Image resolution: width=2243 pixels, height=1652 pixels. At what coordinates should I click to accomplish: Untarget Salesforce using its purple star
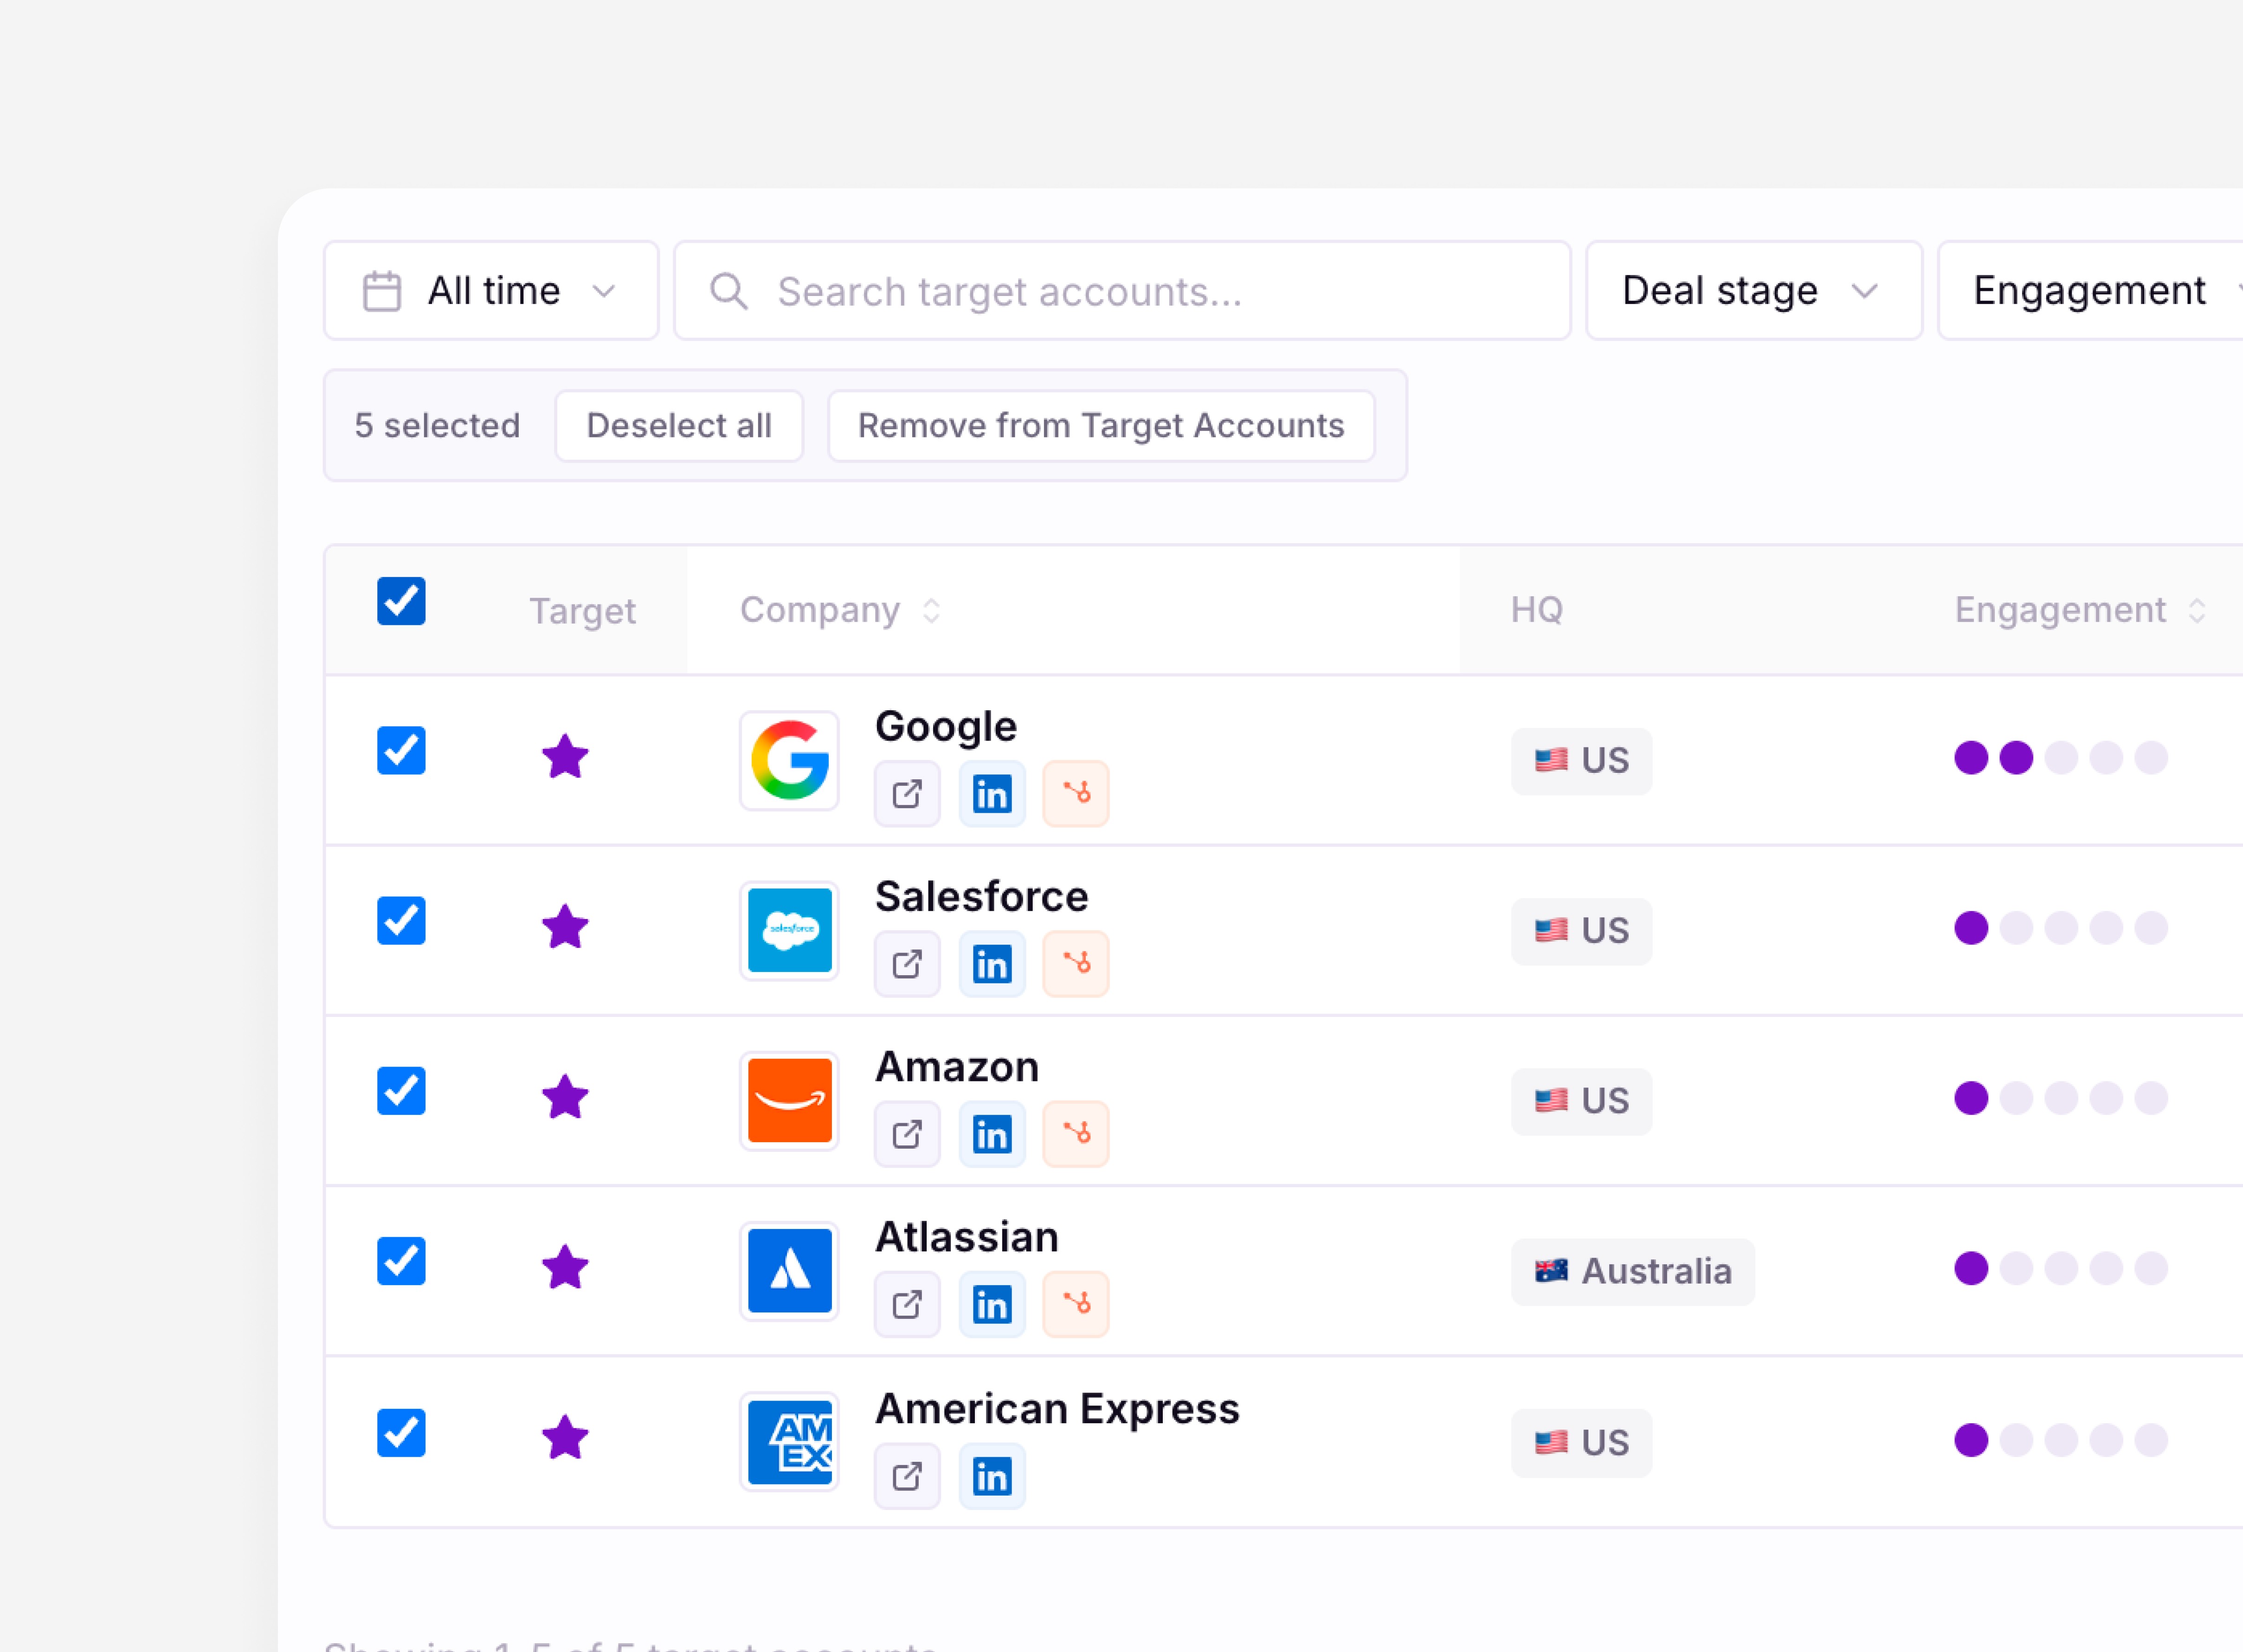tap(565, 927)
